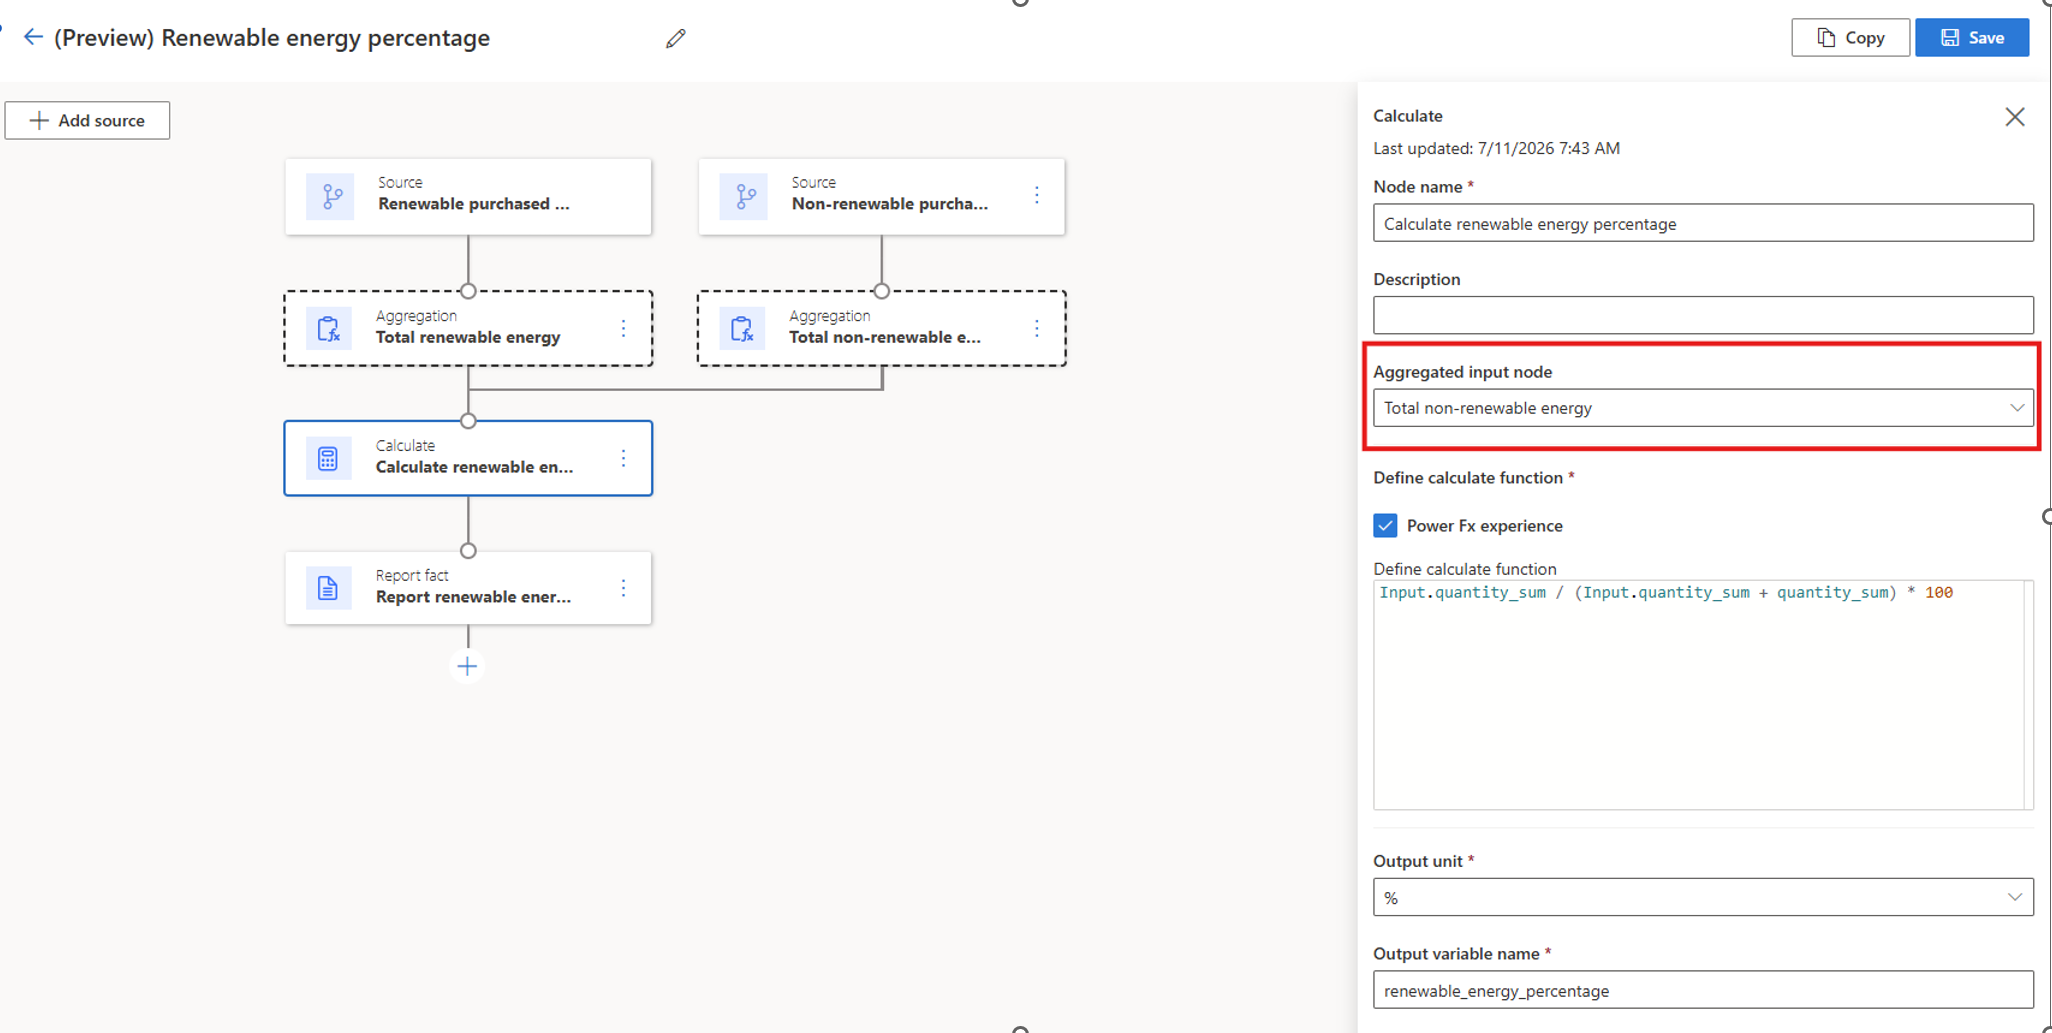The image size is (2052, 1033).
Task: Click the Power Fx experience label
Action: click(1484, 526)
